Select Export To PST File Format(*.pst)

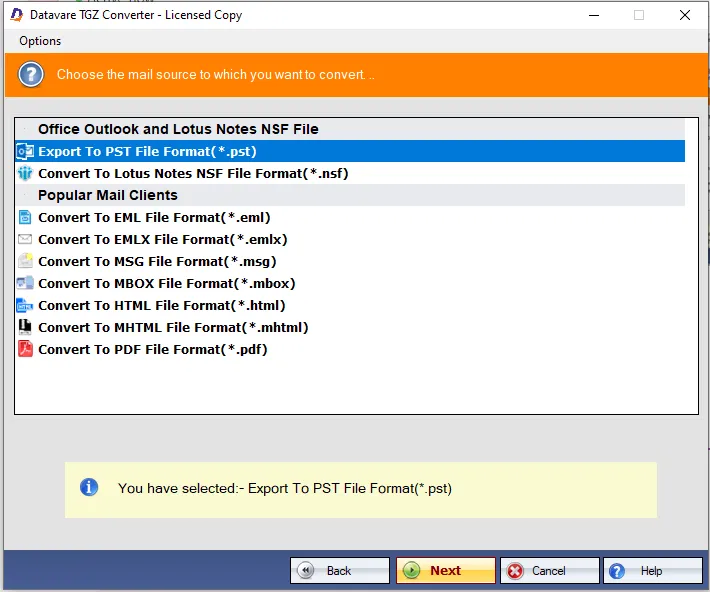[x=350, y=151]
